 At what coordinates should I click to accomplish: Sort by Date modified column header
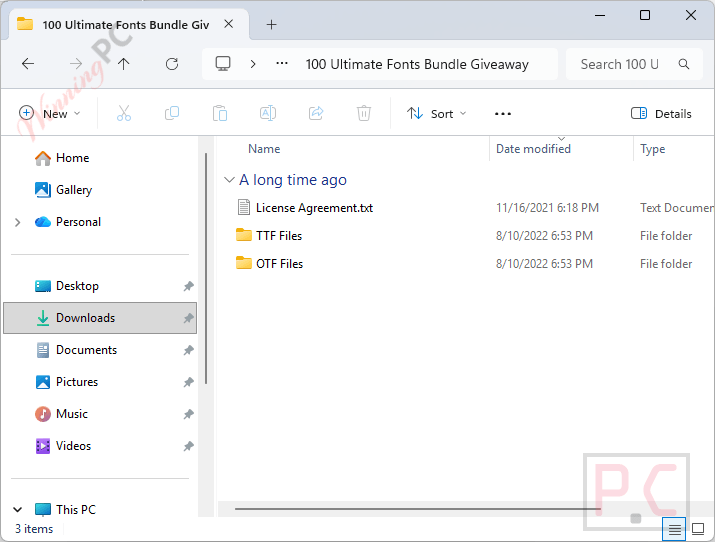click(533, 149)
